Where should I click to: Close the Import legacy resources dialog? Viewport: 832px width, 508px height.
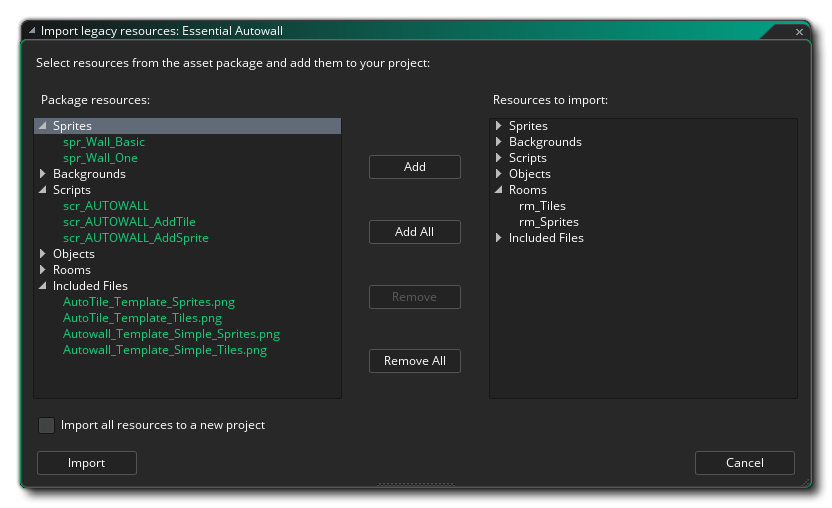tap(799, 32)
